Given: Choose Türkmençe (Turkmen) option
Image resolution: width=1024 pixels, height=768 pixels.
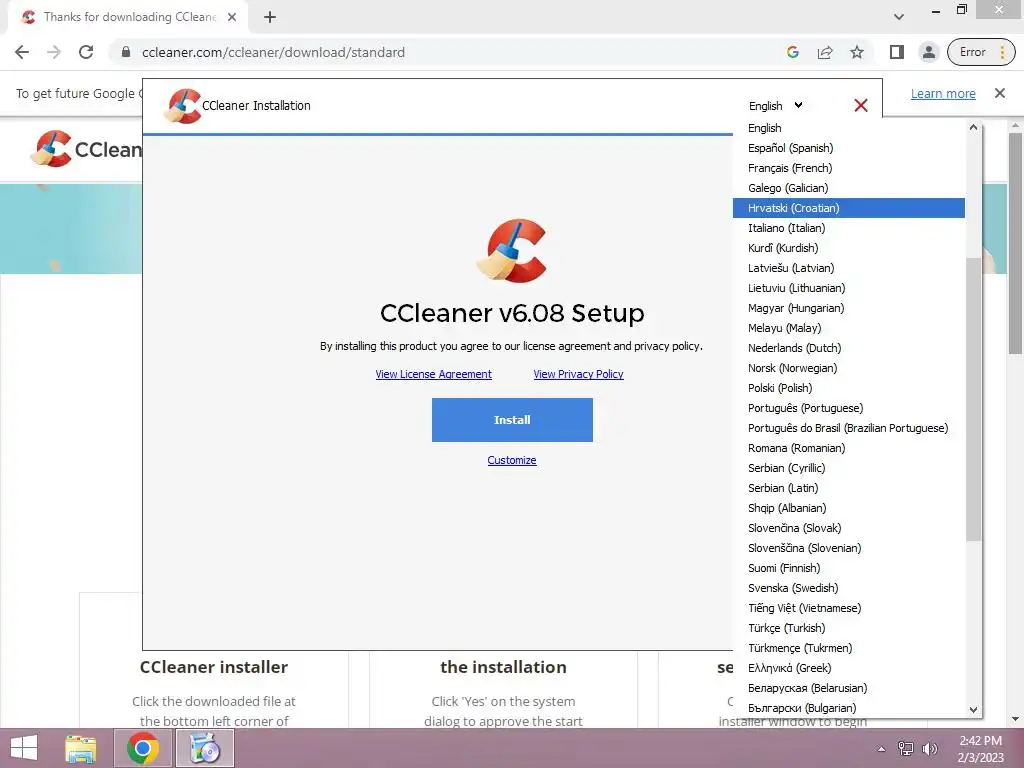Looking at the screenshot, I should point(848,648).
